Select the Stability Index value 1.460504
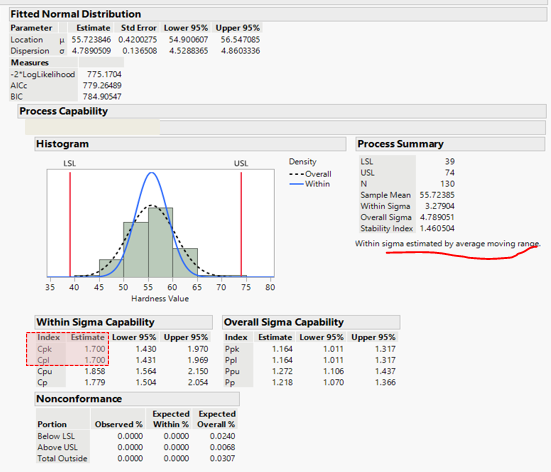The width and height of the screenshot is (551, 472). point(437,228)
